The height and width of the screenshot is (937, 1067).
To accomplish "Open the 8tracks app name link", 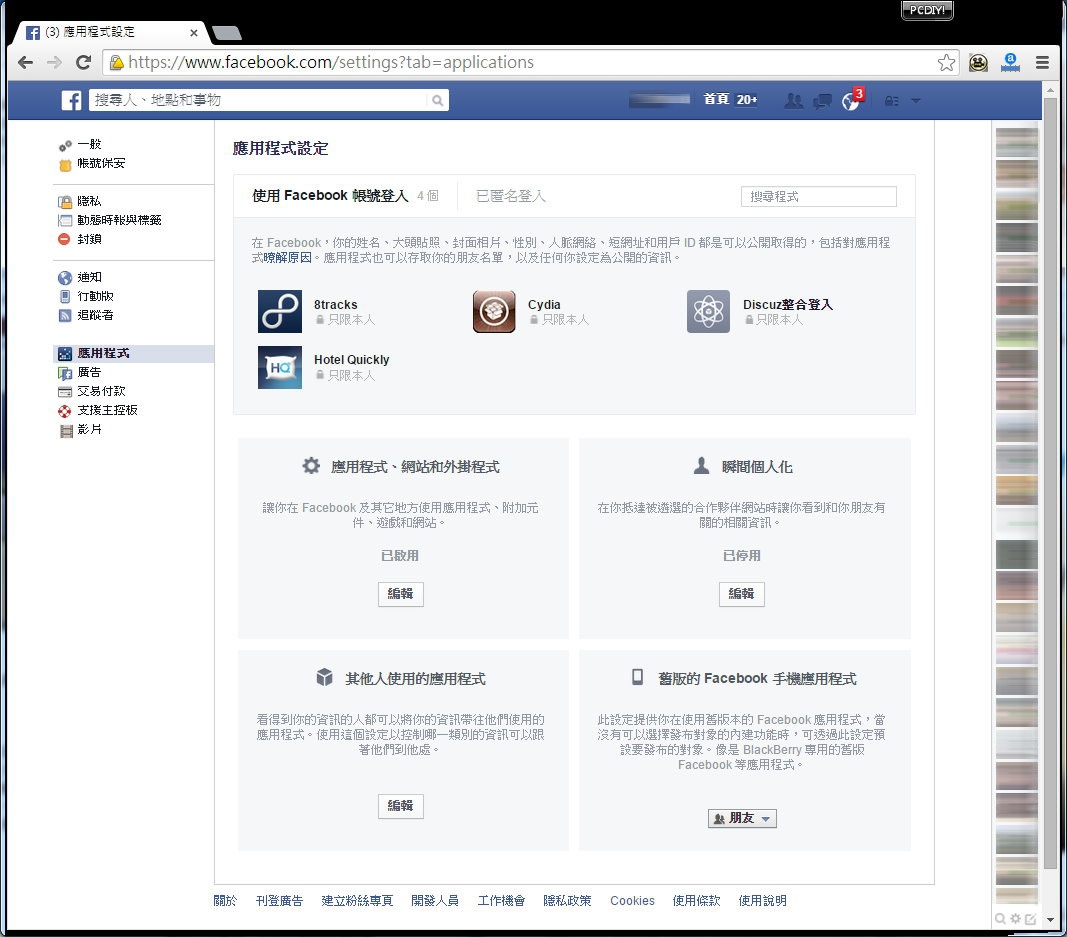I will click(x=335, y=305).
